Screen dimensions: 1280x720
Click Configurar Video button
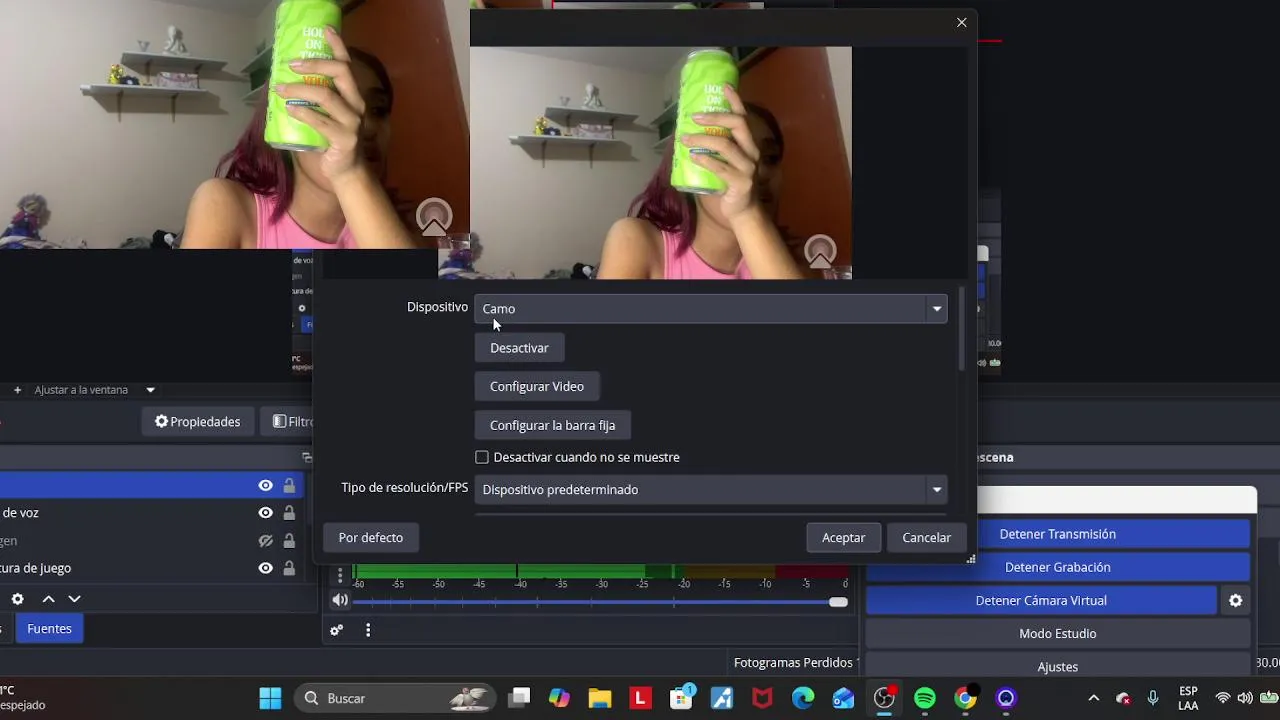pos(537,386)
